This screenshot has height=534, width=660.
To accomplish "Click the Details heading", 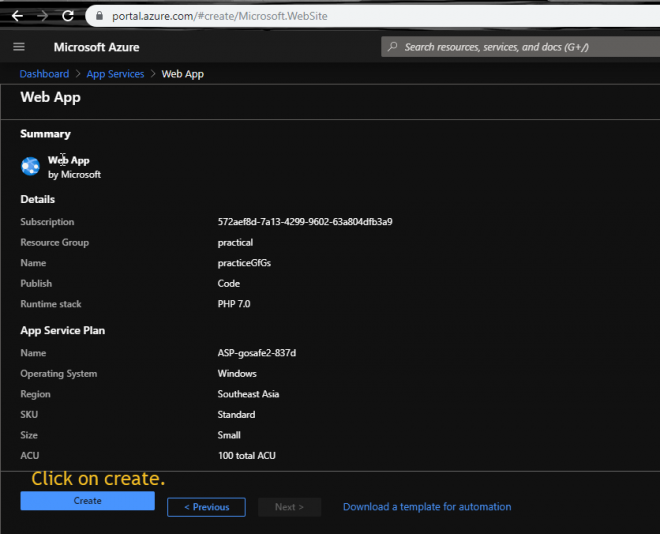I will 37,199.
